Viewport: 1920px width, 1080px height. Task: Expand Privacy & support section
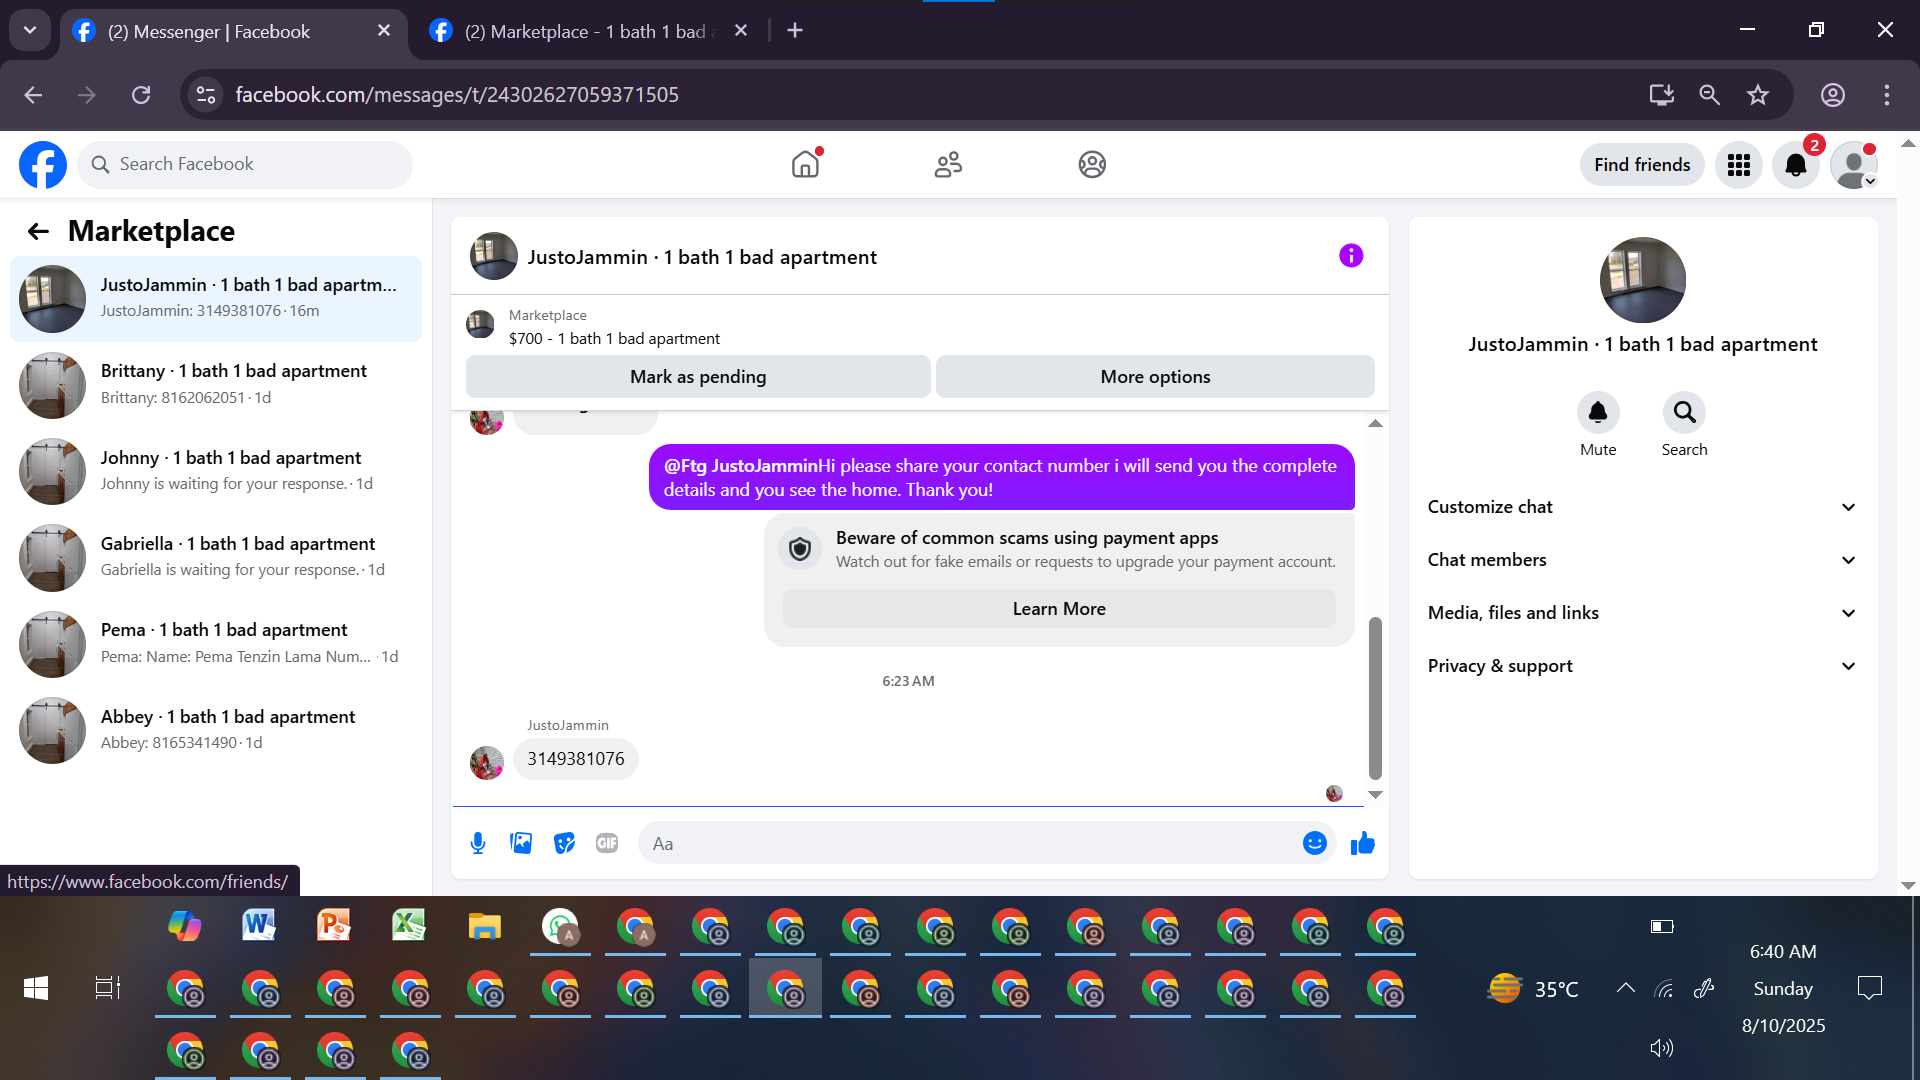click(x=1641, y=666)
